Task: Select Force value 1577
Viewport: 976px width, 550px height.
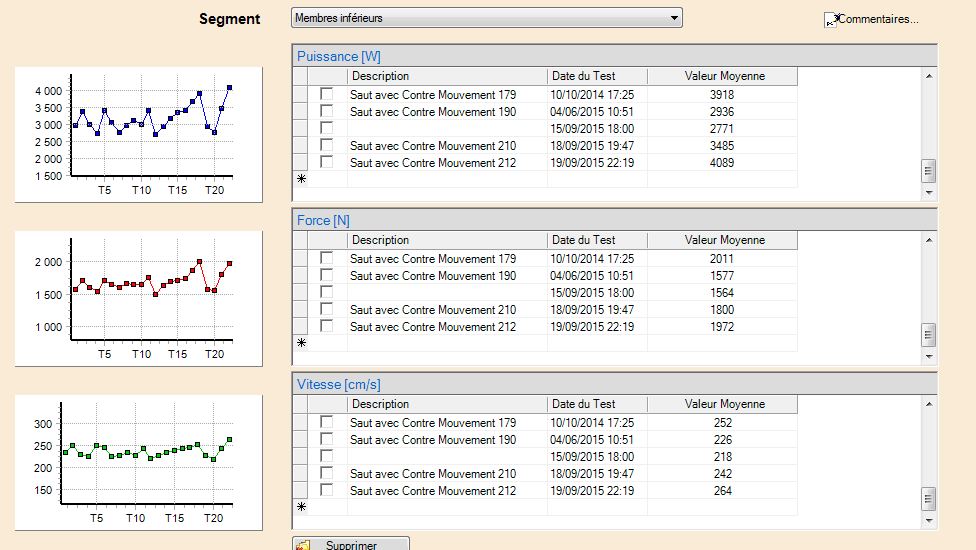Action: 722,276
